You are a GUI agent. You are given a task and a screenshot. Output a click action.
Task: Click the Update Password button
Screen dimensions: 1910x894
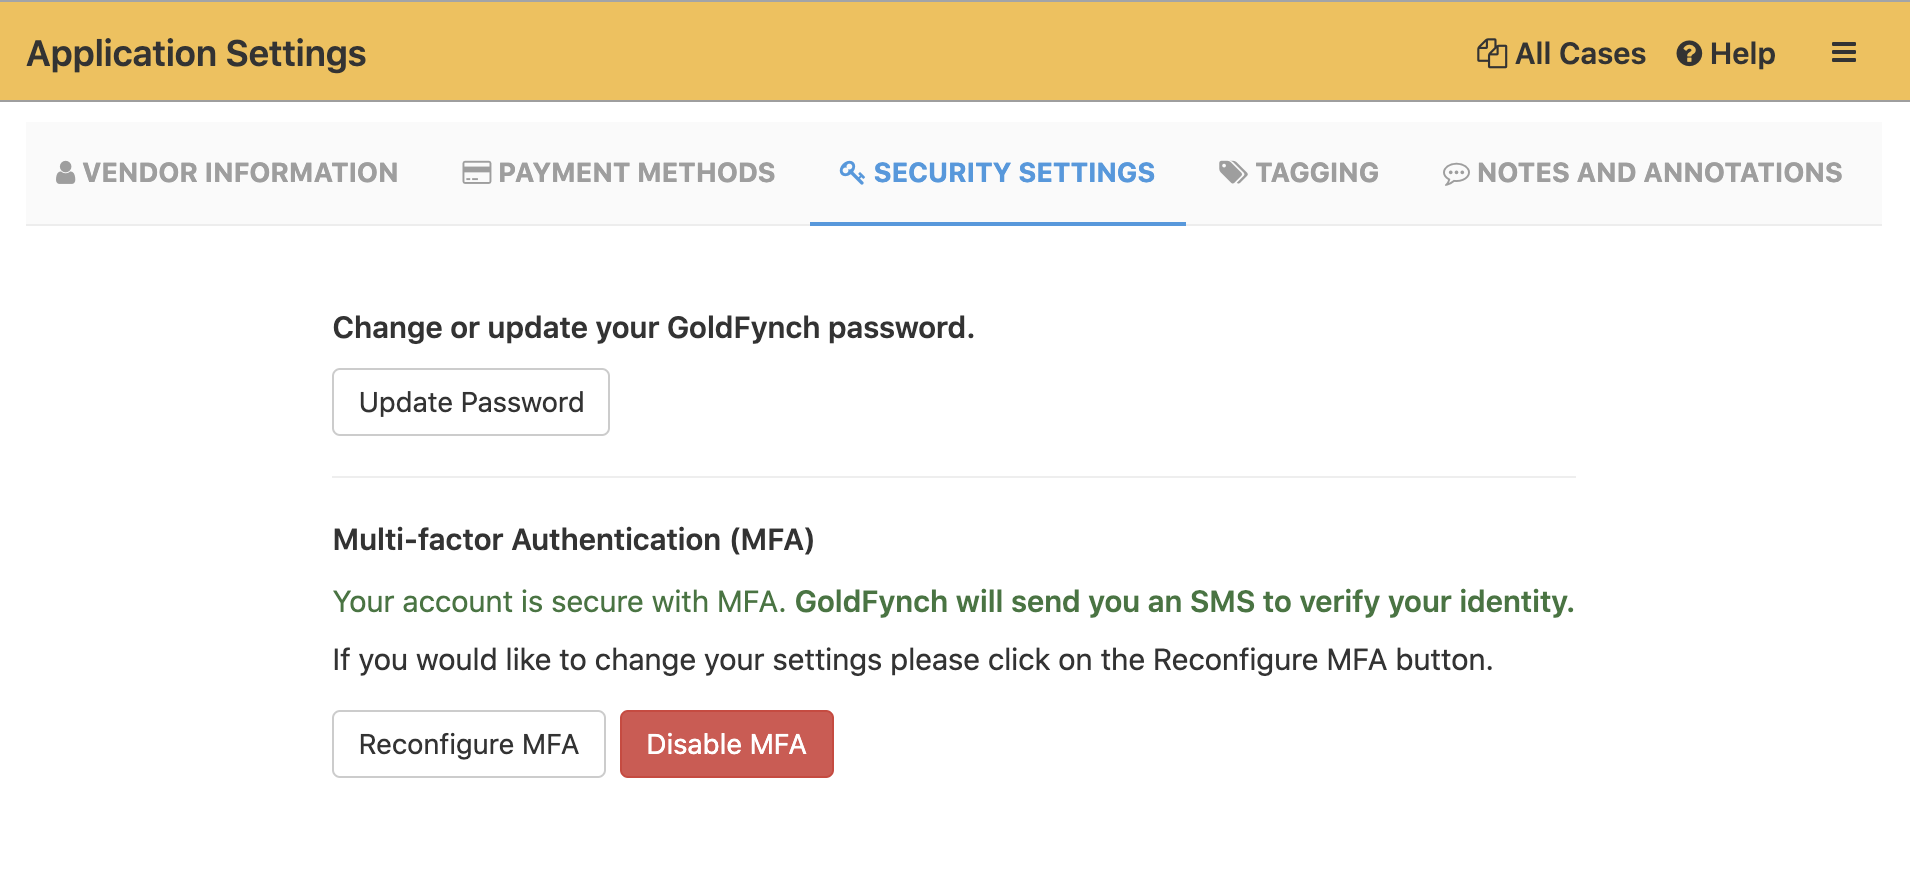click(x=470, y=402)
